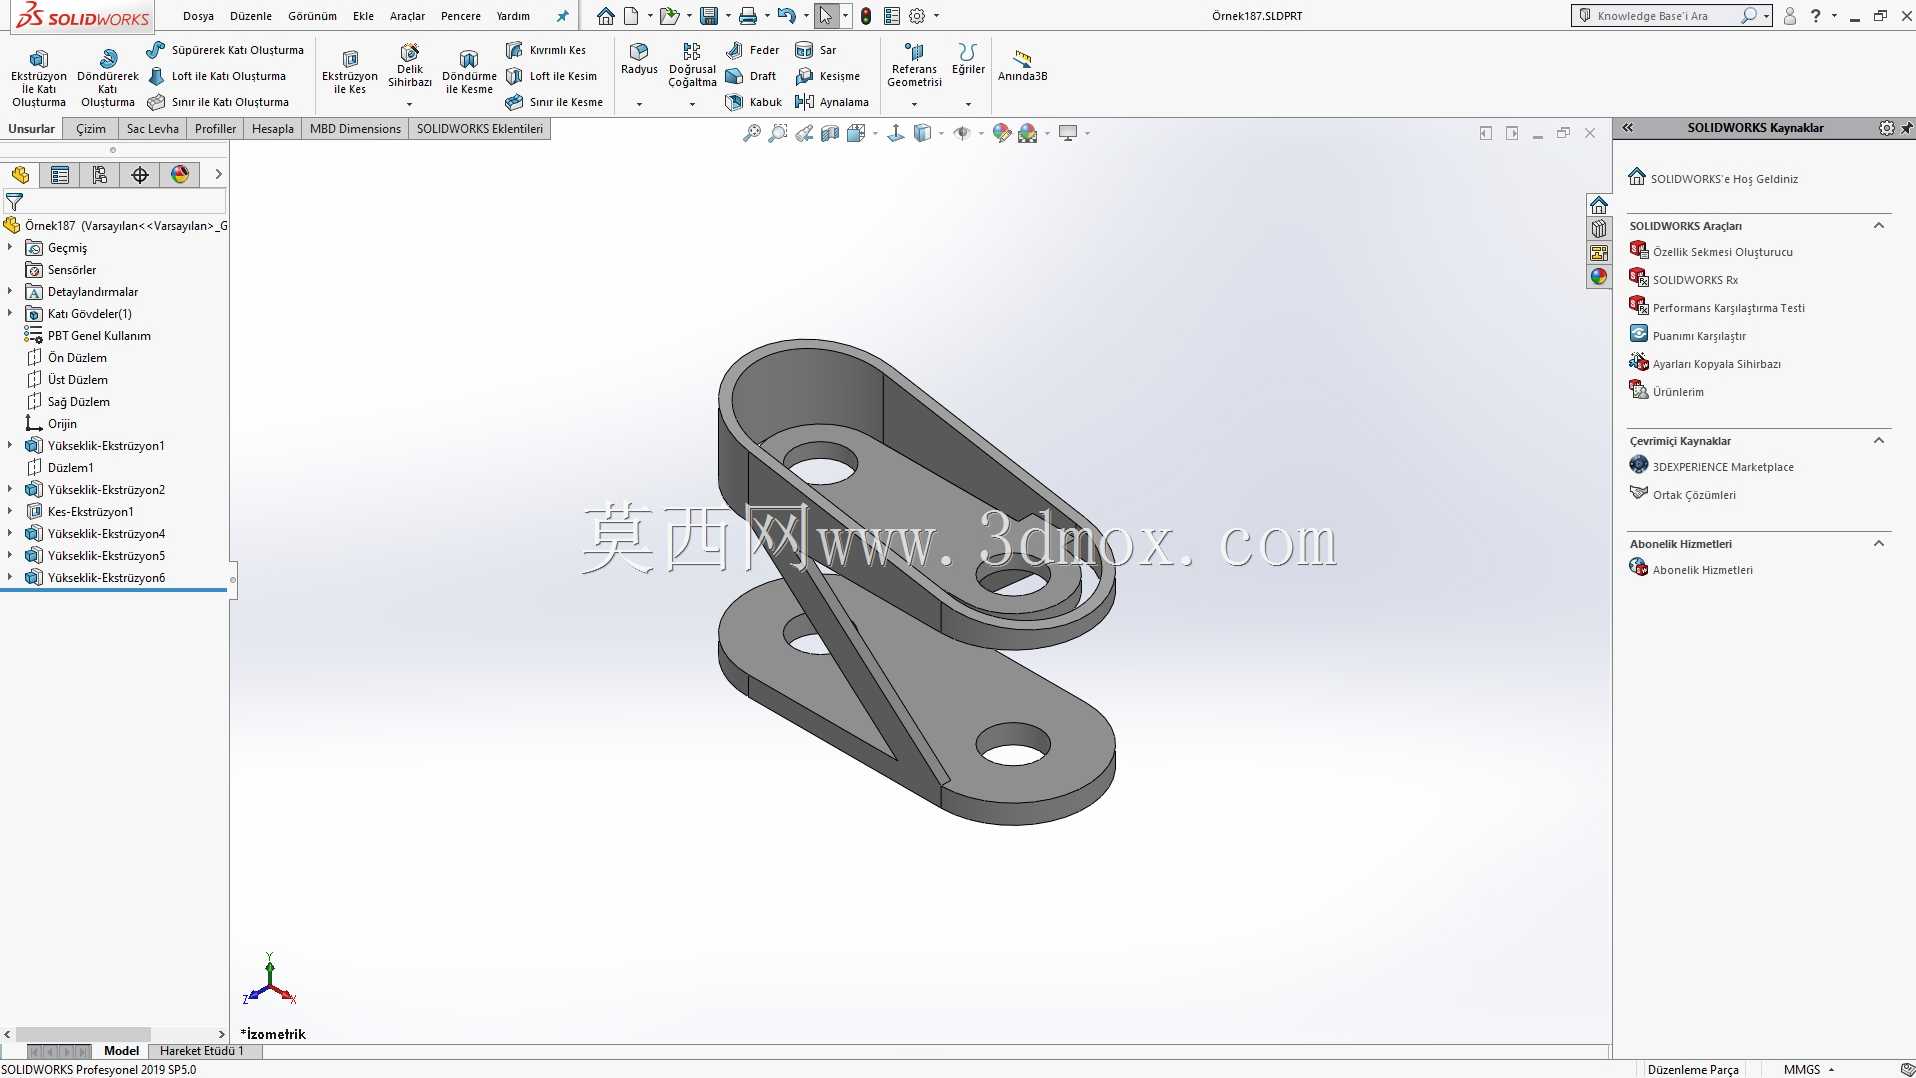The height and width of the screenshot is (1078, 1916).
Task: Click the zoom to area icon
Action: [778, 133]
